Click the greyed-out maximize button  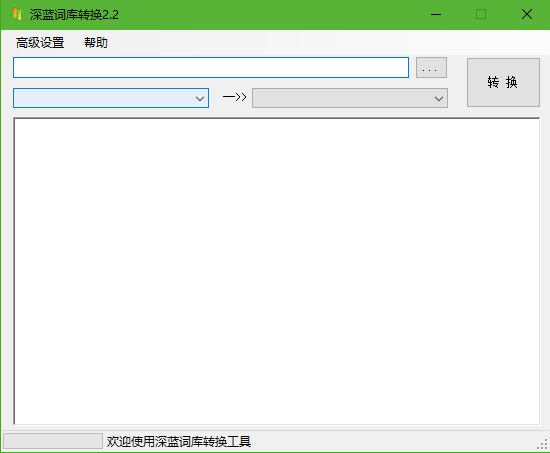(481, 14)
